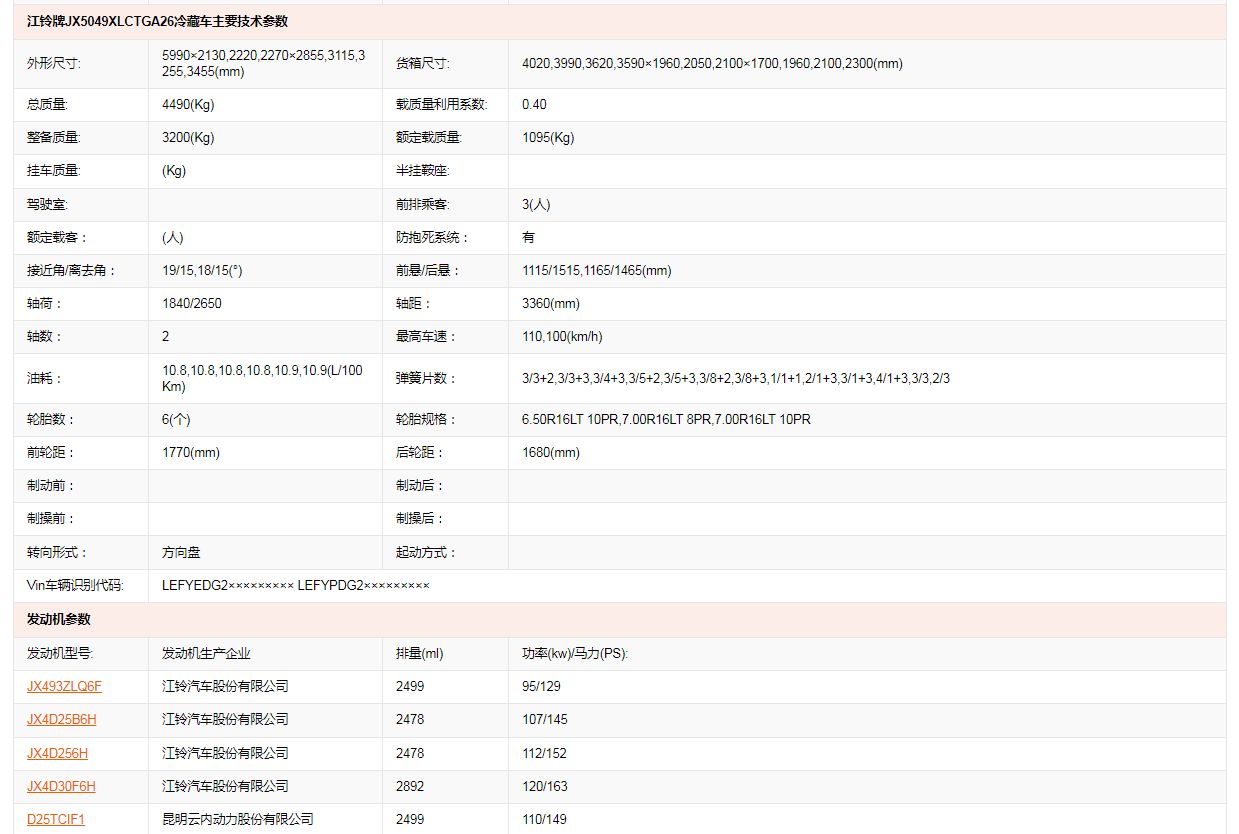The image size is (1239, 834).
Task: Click the 江铃牌JX5049XLCTGA26冷藏车主要技术参数 header
Action: coord(157,22)
